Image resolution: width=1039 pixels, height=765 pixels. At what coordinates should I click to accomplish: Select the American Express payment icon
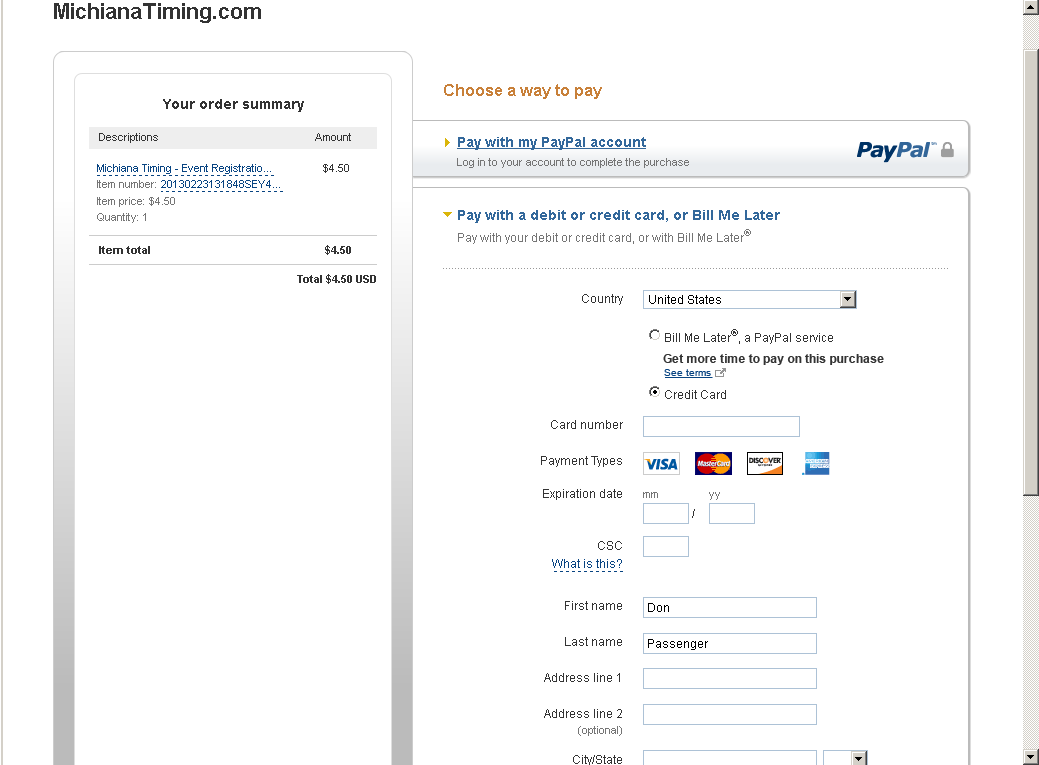tap(816, 463)
